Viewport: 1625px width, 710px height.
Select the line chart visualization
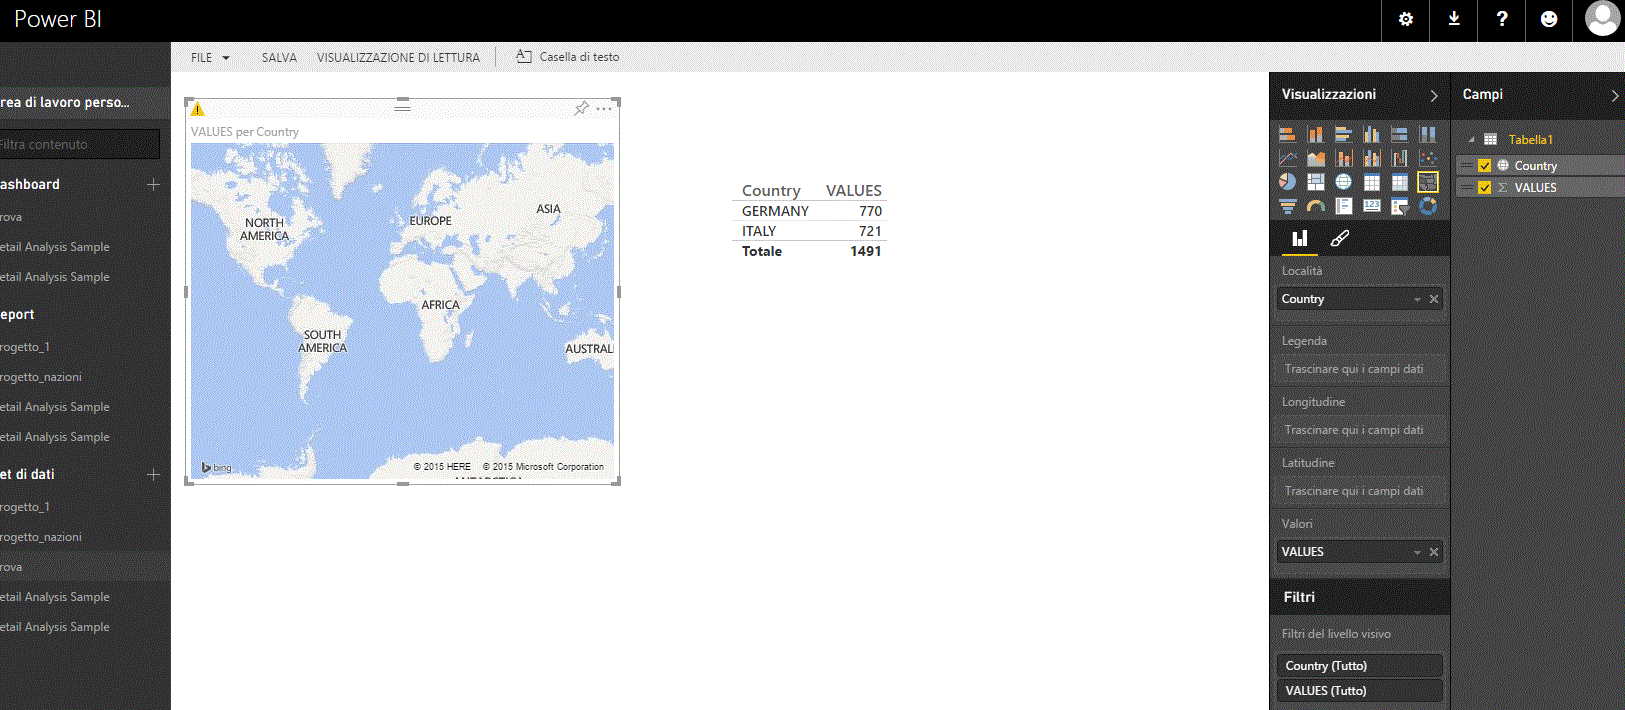(x=1288, y=158)
